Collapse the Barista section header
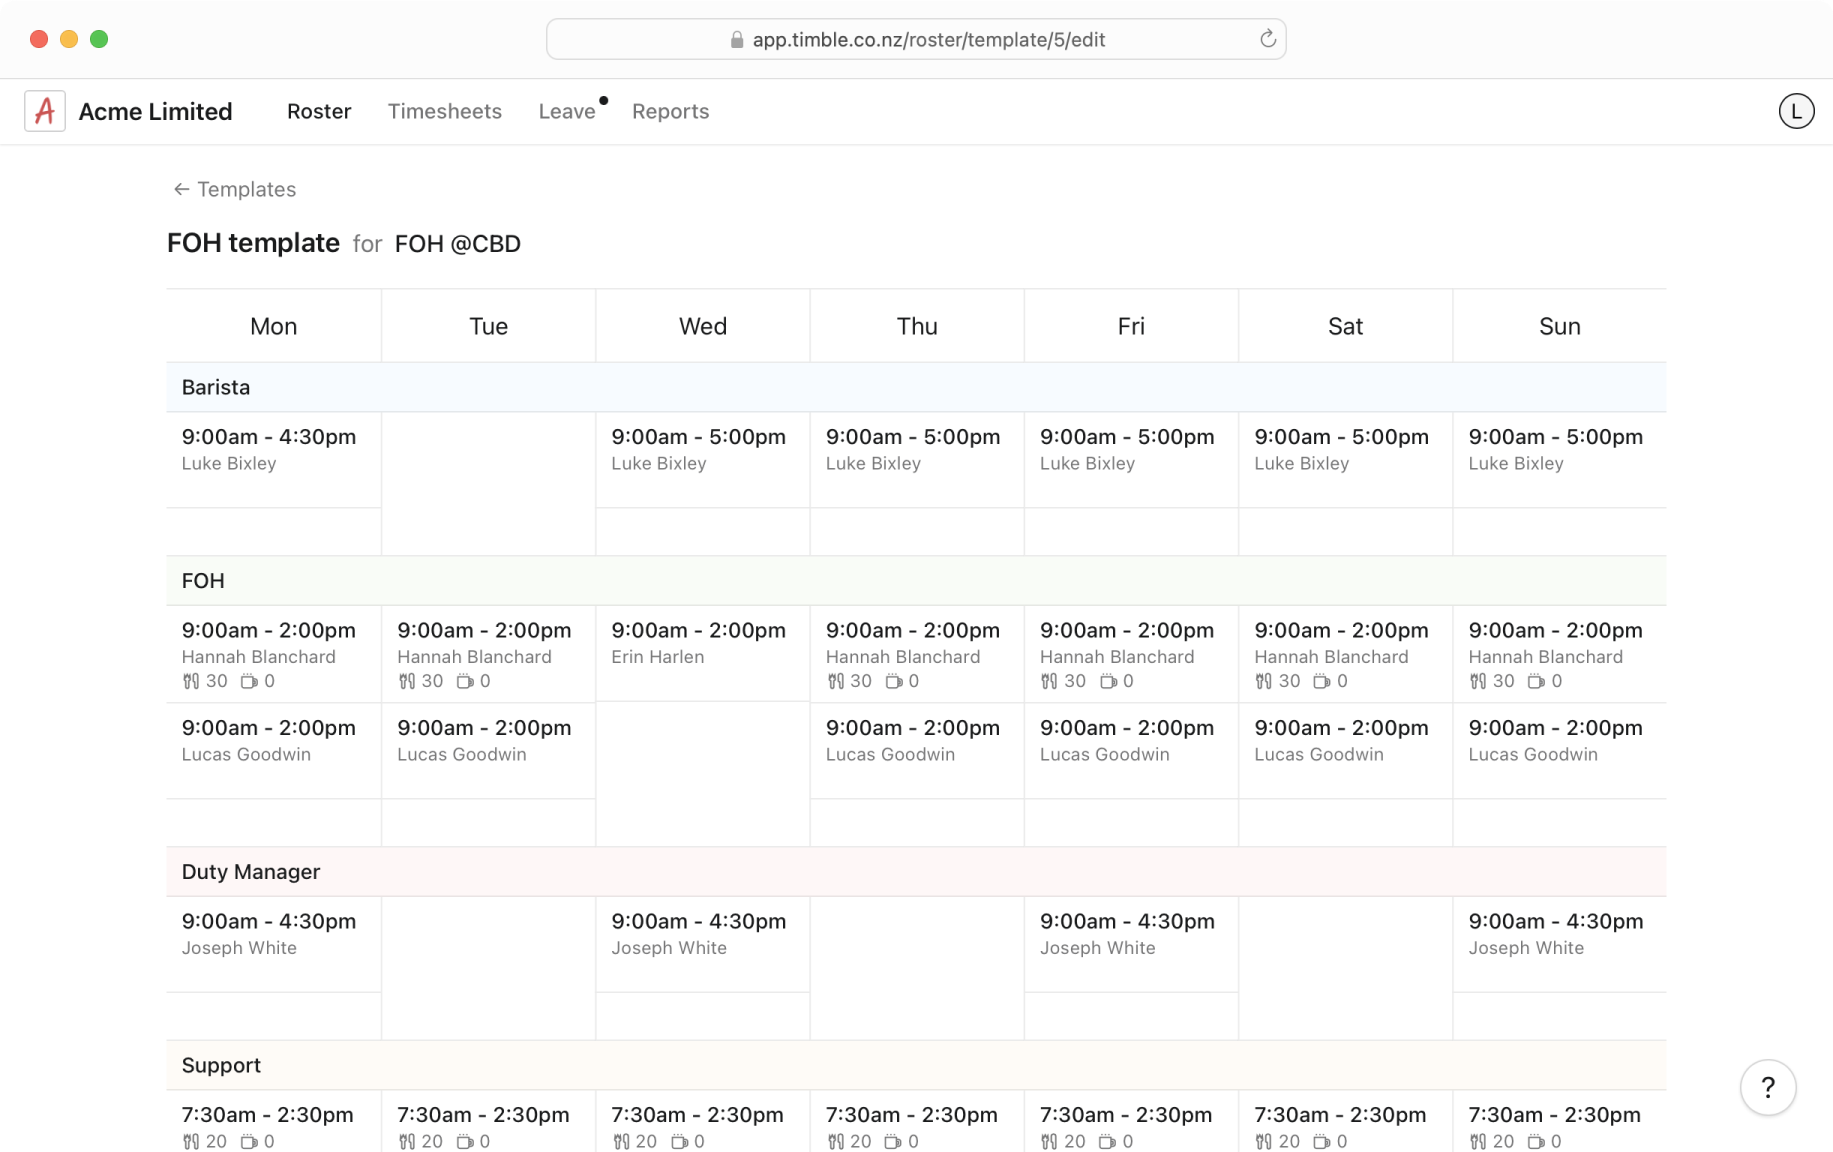This screenshot has width=1833, height=1152. 215,387
